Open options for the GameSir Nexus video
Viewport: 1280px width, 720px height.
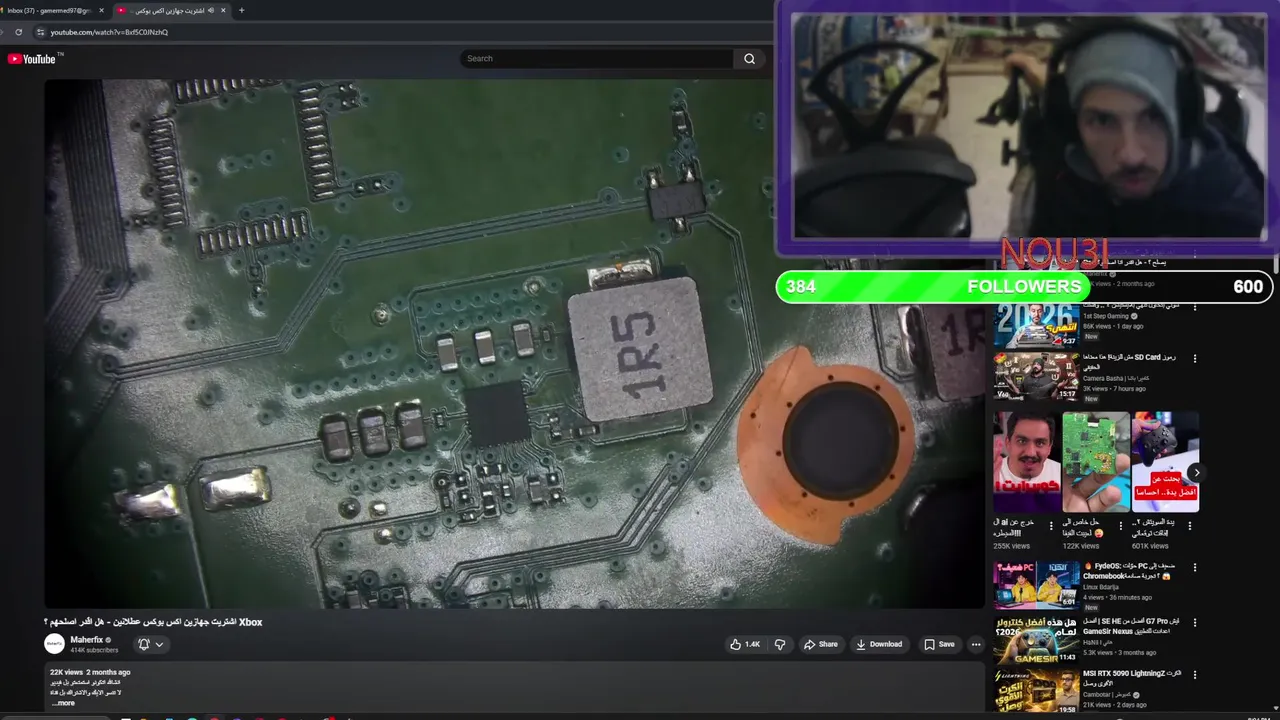coord(1194,622)
